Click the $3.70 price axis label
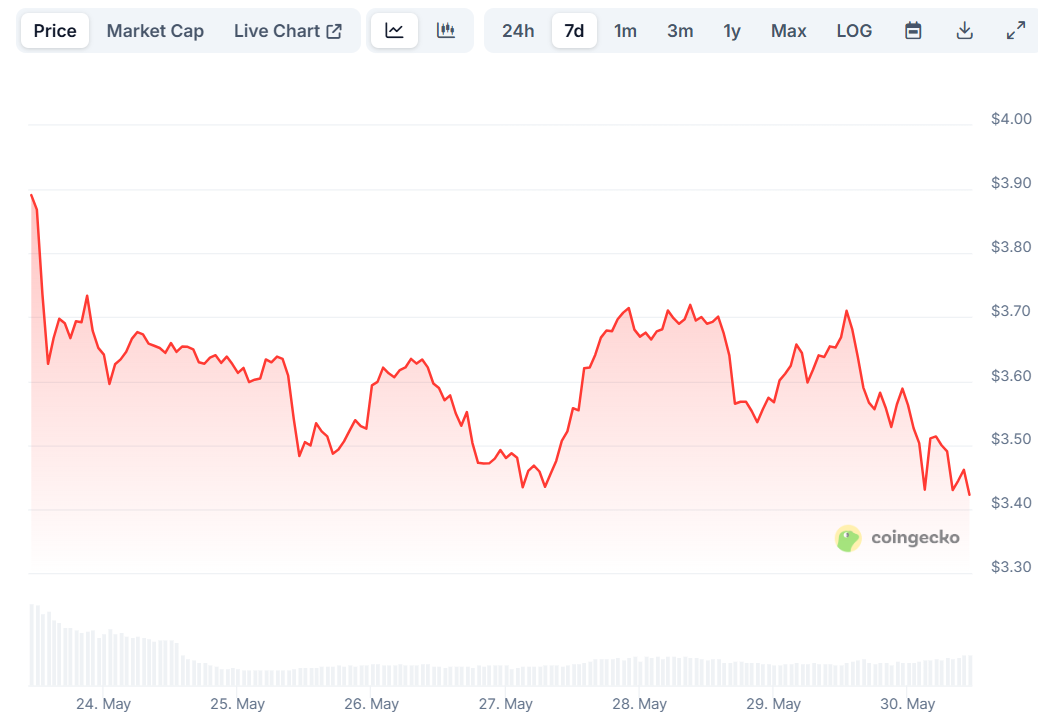Viewport: 1038px width, 718px height. (x=1011, y=311)
